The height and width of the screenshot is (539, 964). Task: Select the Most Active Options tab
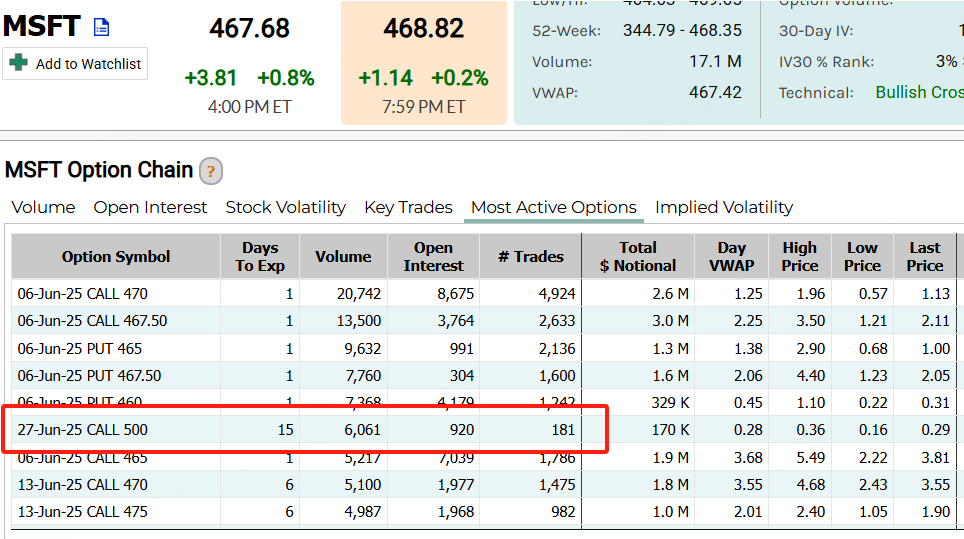pyautogui.click(x=554, y=207)
